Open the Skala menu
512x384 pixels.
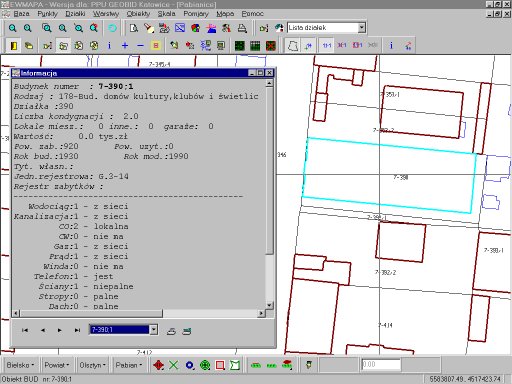coord(166,14)
